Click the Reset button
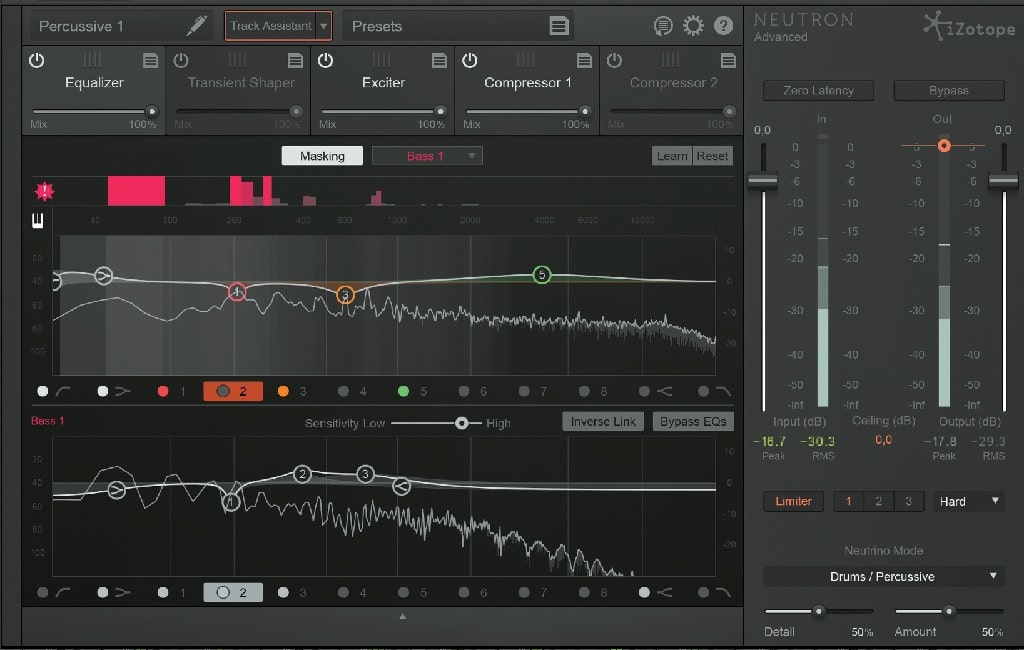The width and height of the screenshot is (1024, 650). click(x=712, y=156)
